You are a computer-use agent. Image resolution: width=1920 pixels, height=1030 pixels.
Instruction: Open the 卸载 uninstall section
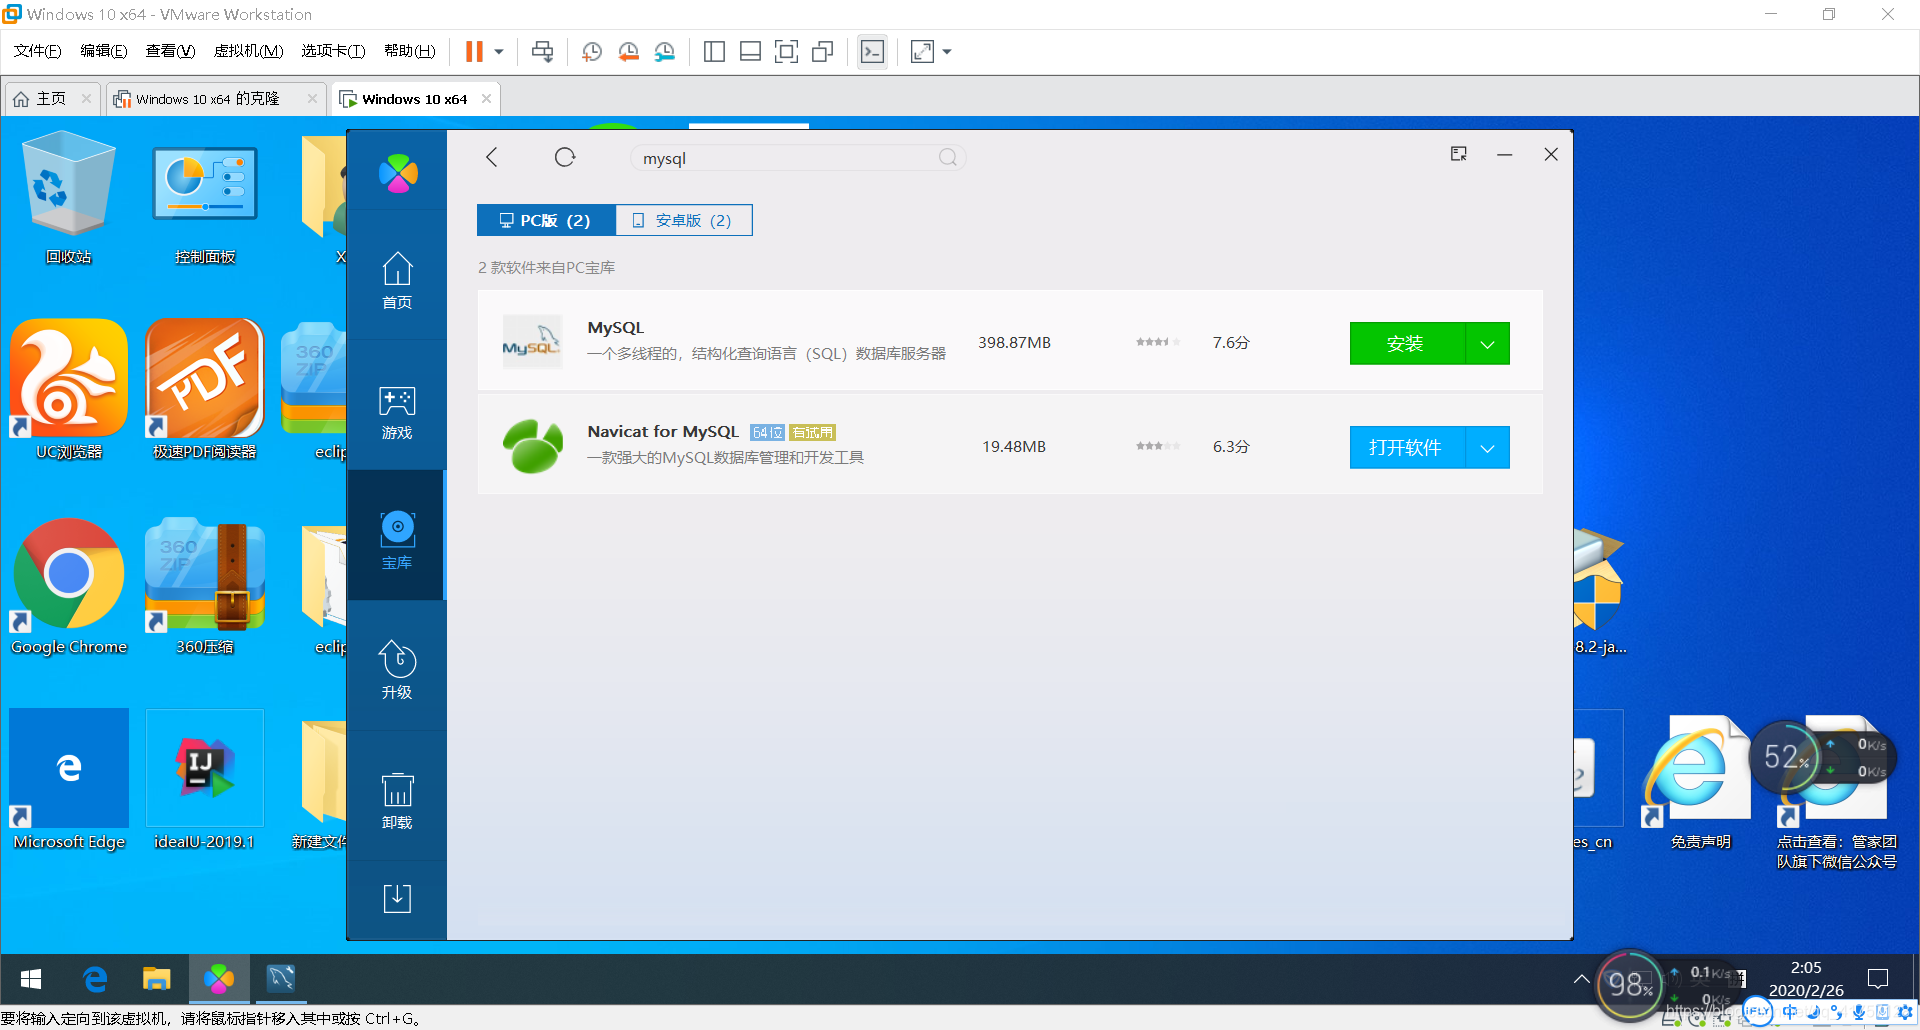pyautogui.click(x=397, y=801)
